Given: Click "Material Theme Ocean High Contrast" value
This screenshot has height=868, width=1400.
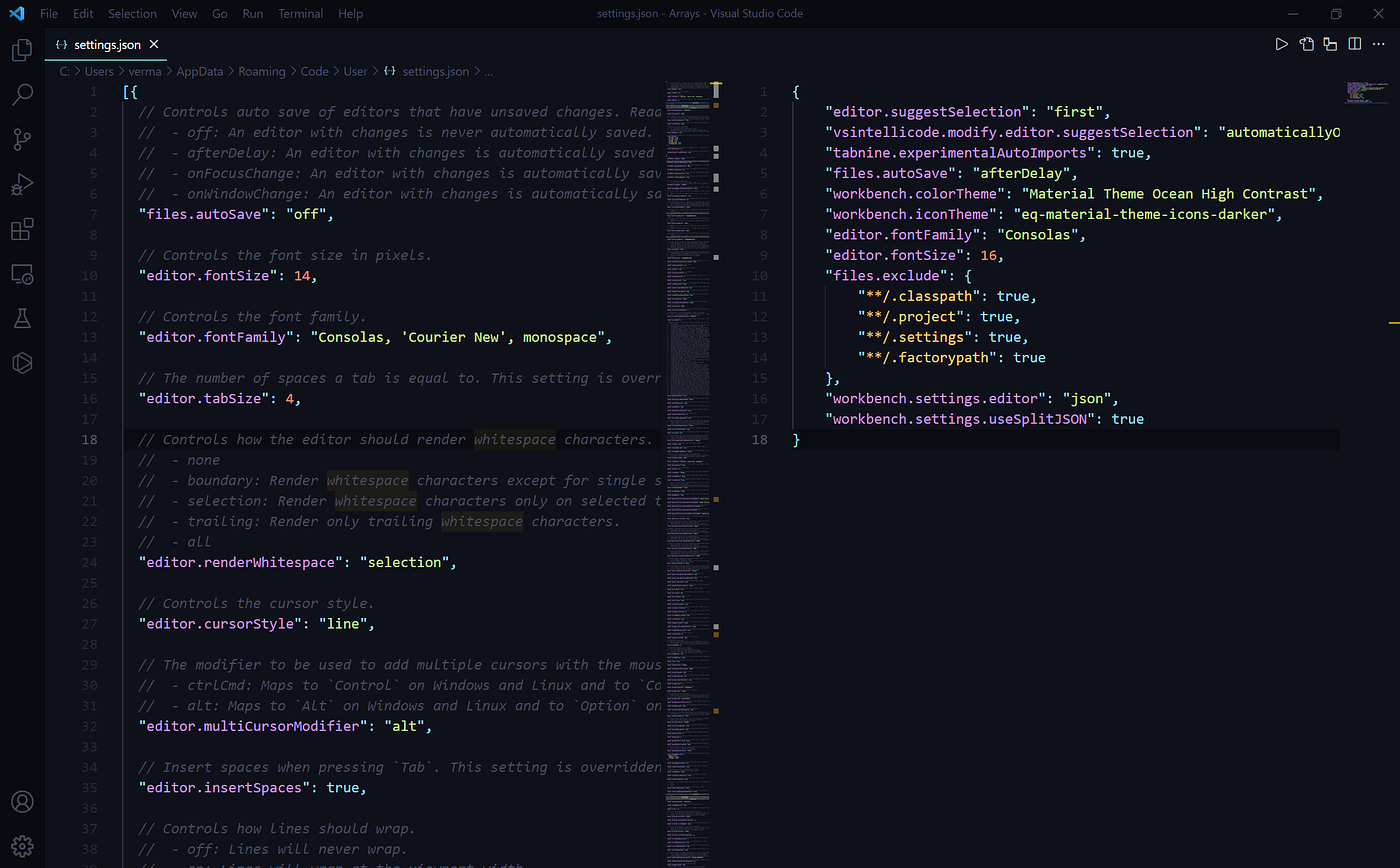Looking at the screenshot, I should [x=1168, y=194].
